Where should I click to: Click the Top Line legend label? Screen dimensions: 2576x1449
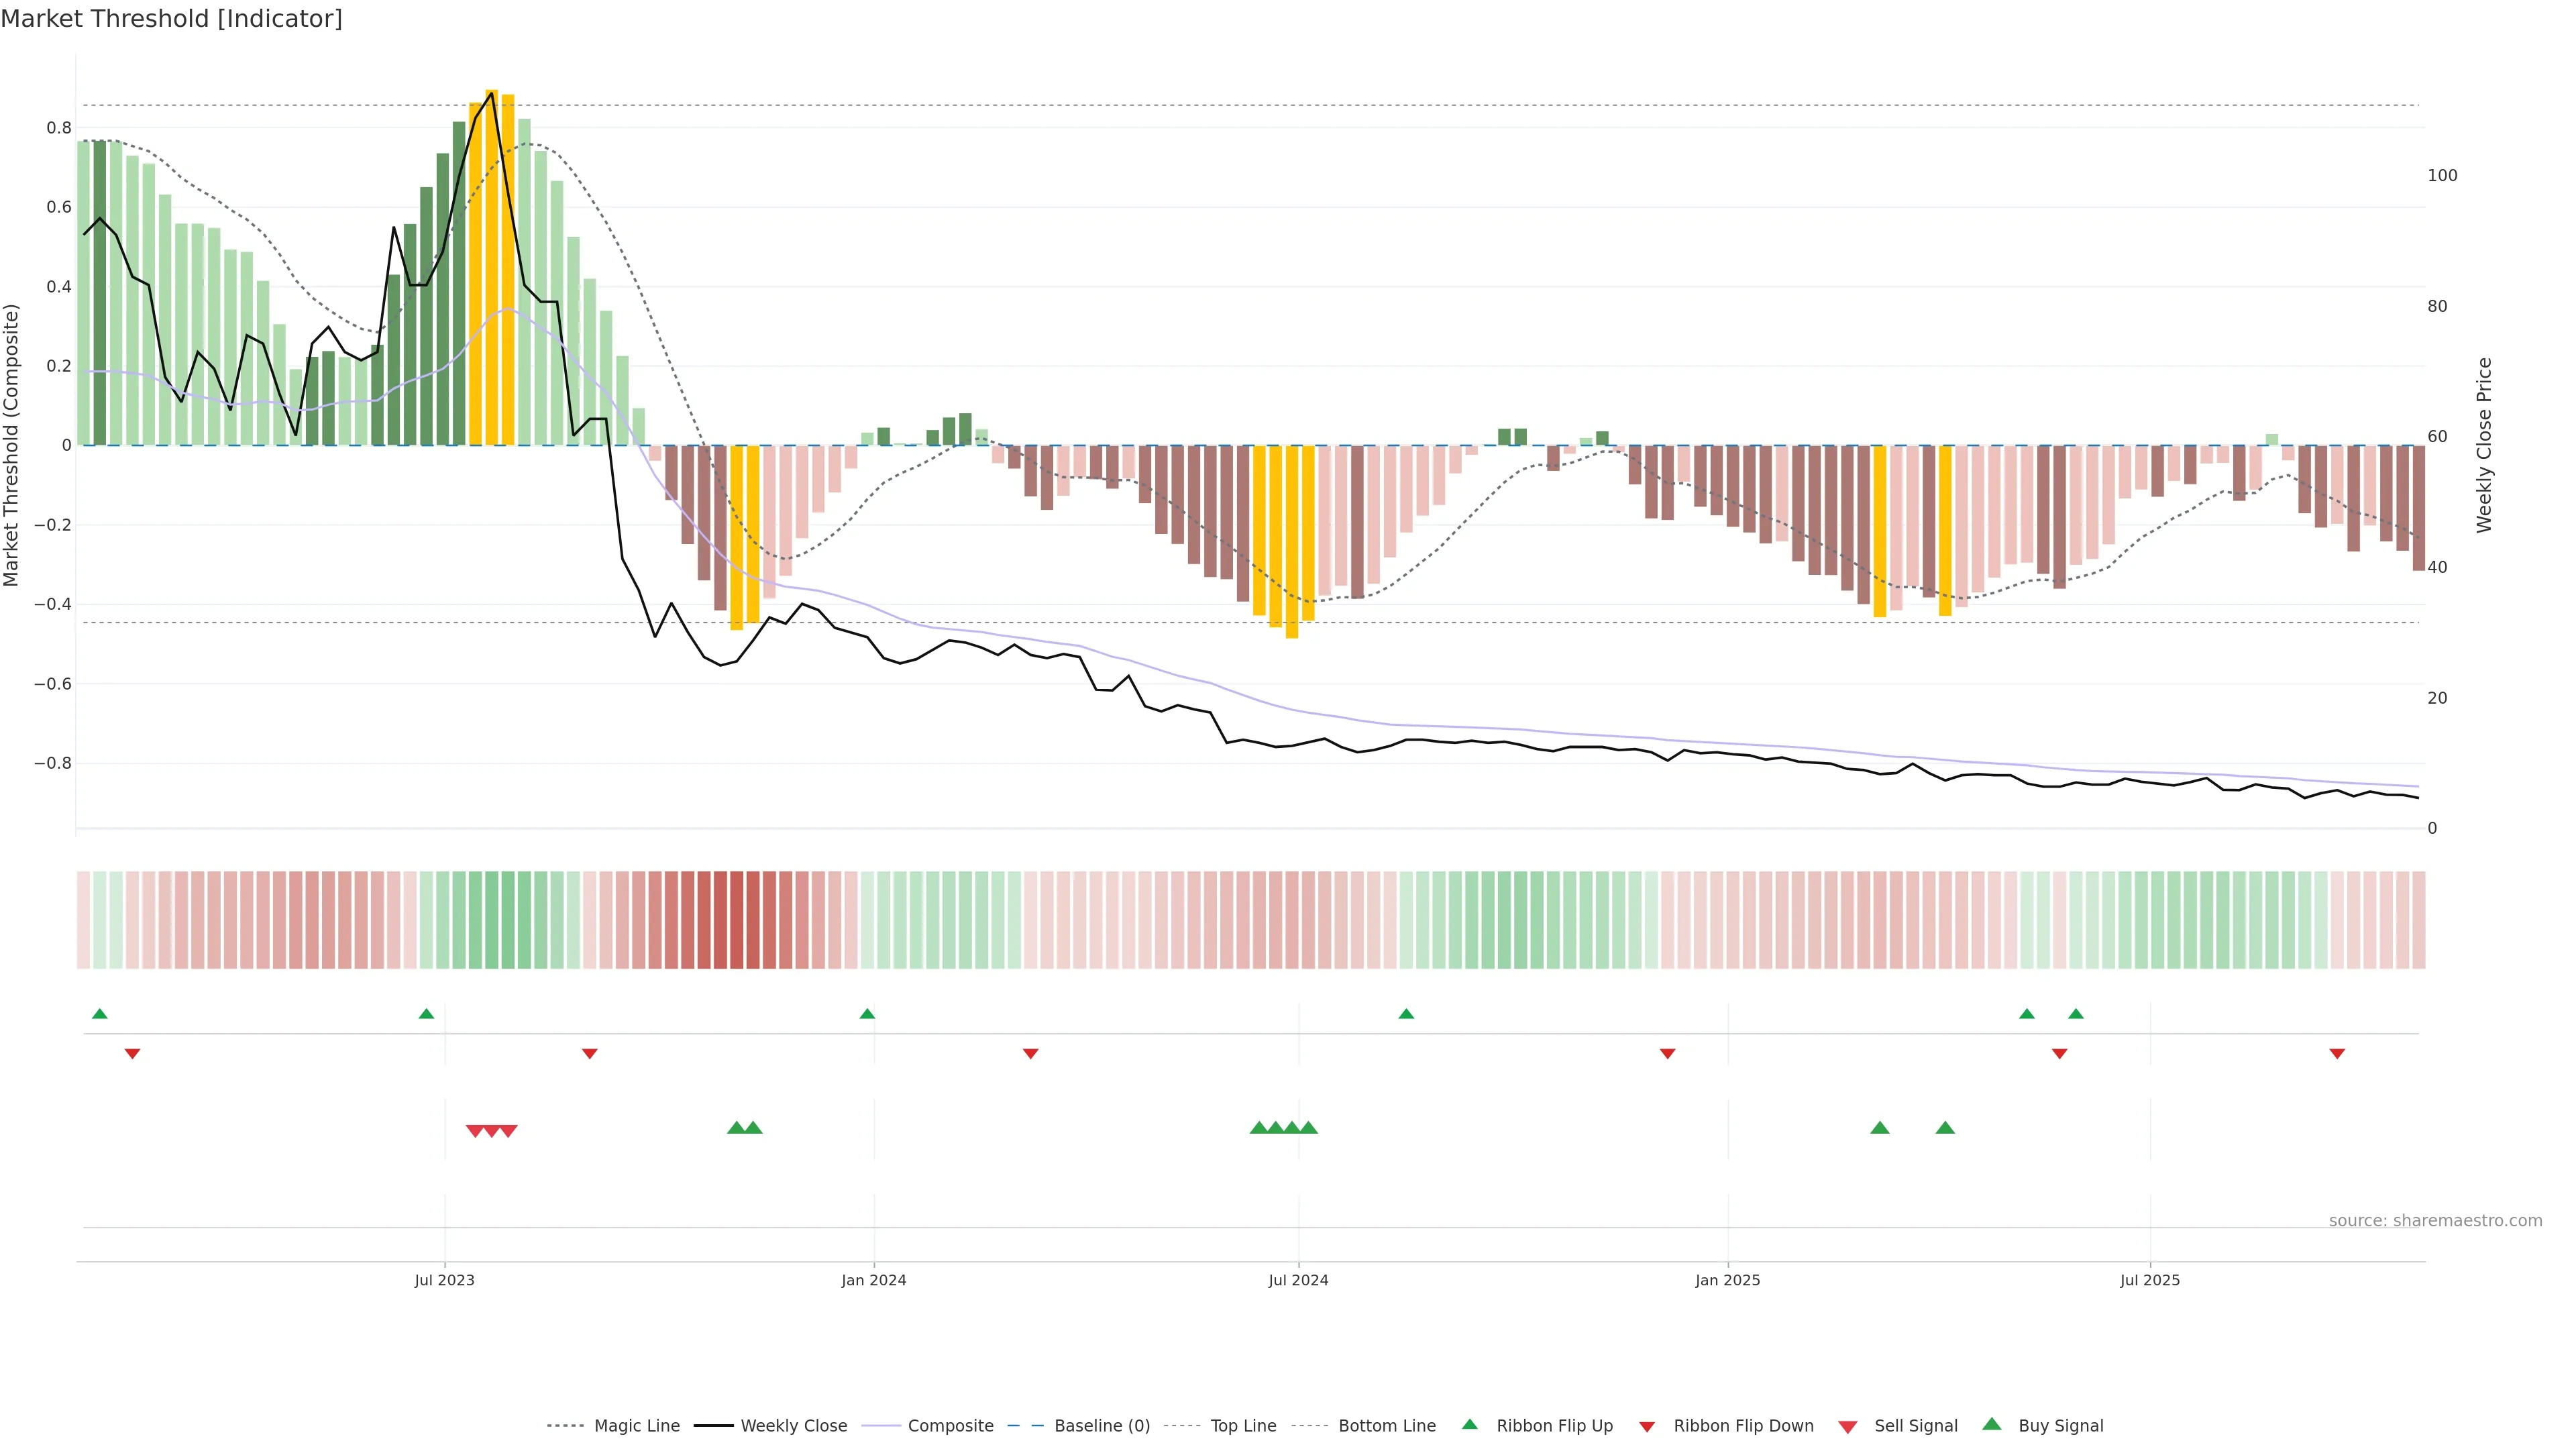1243,1426
